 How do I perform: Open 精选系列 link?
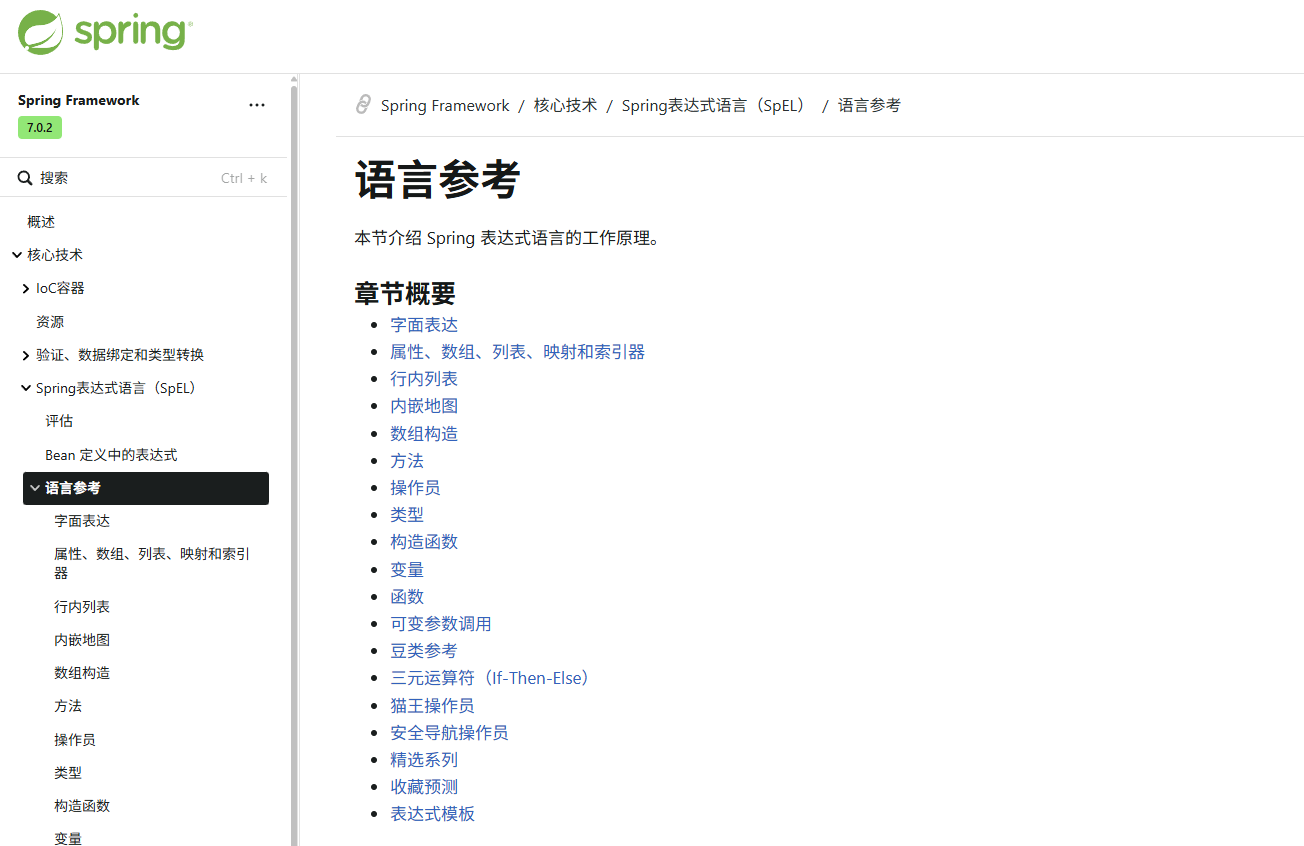pyautogui.click(x=424, y=760)
